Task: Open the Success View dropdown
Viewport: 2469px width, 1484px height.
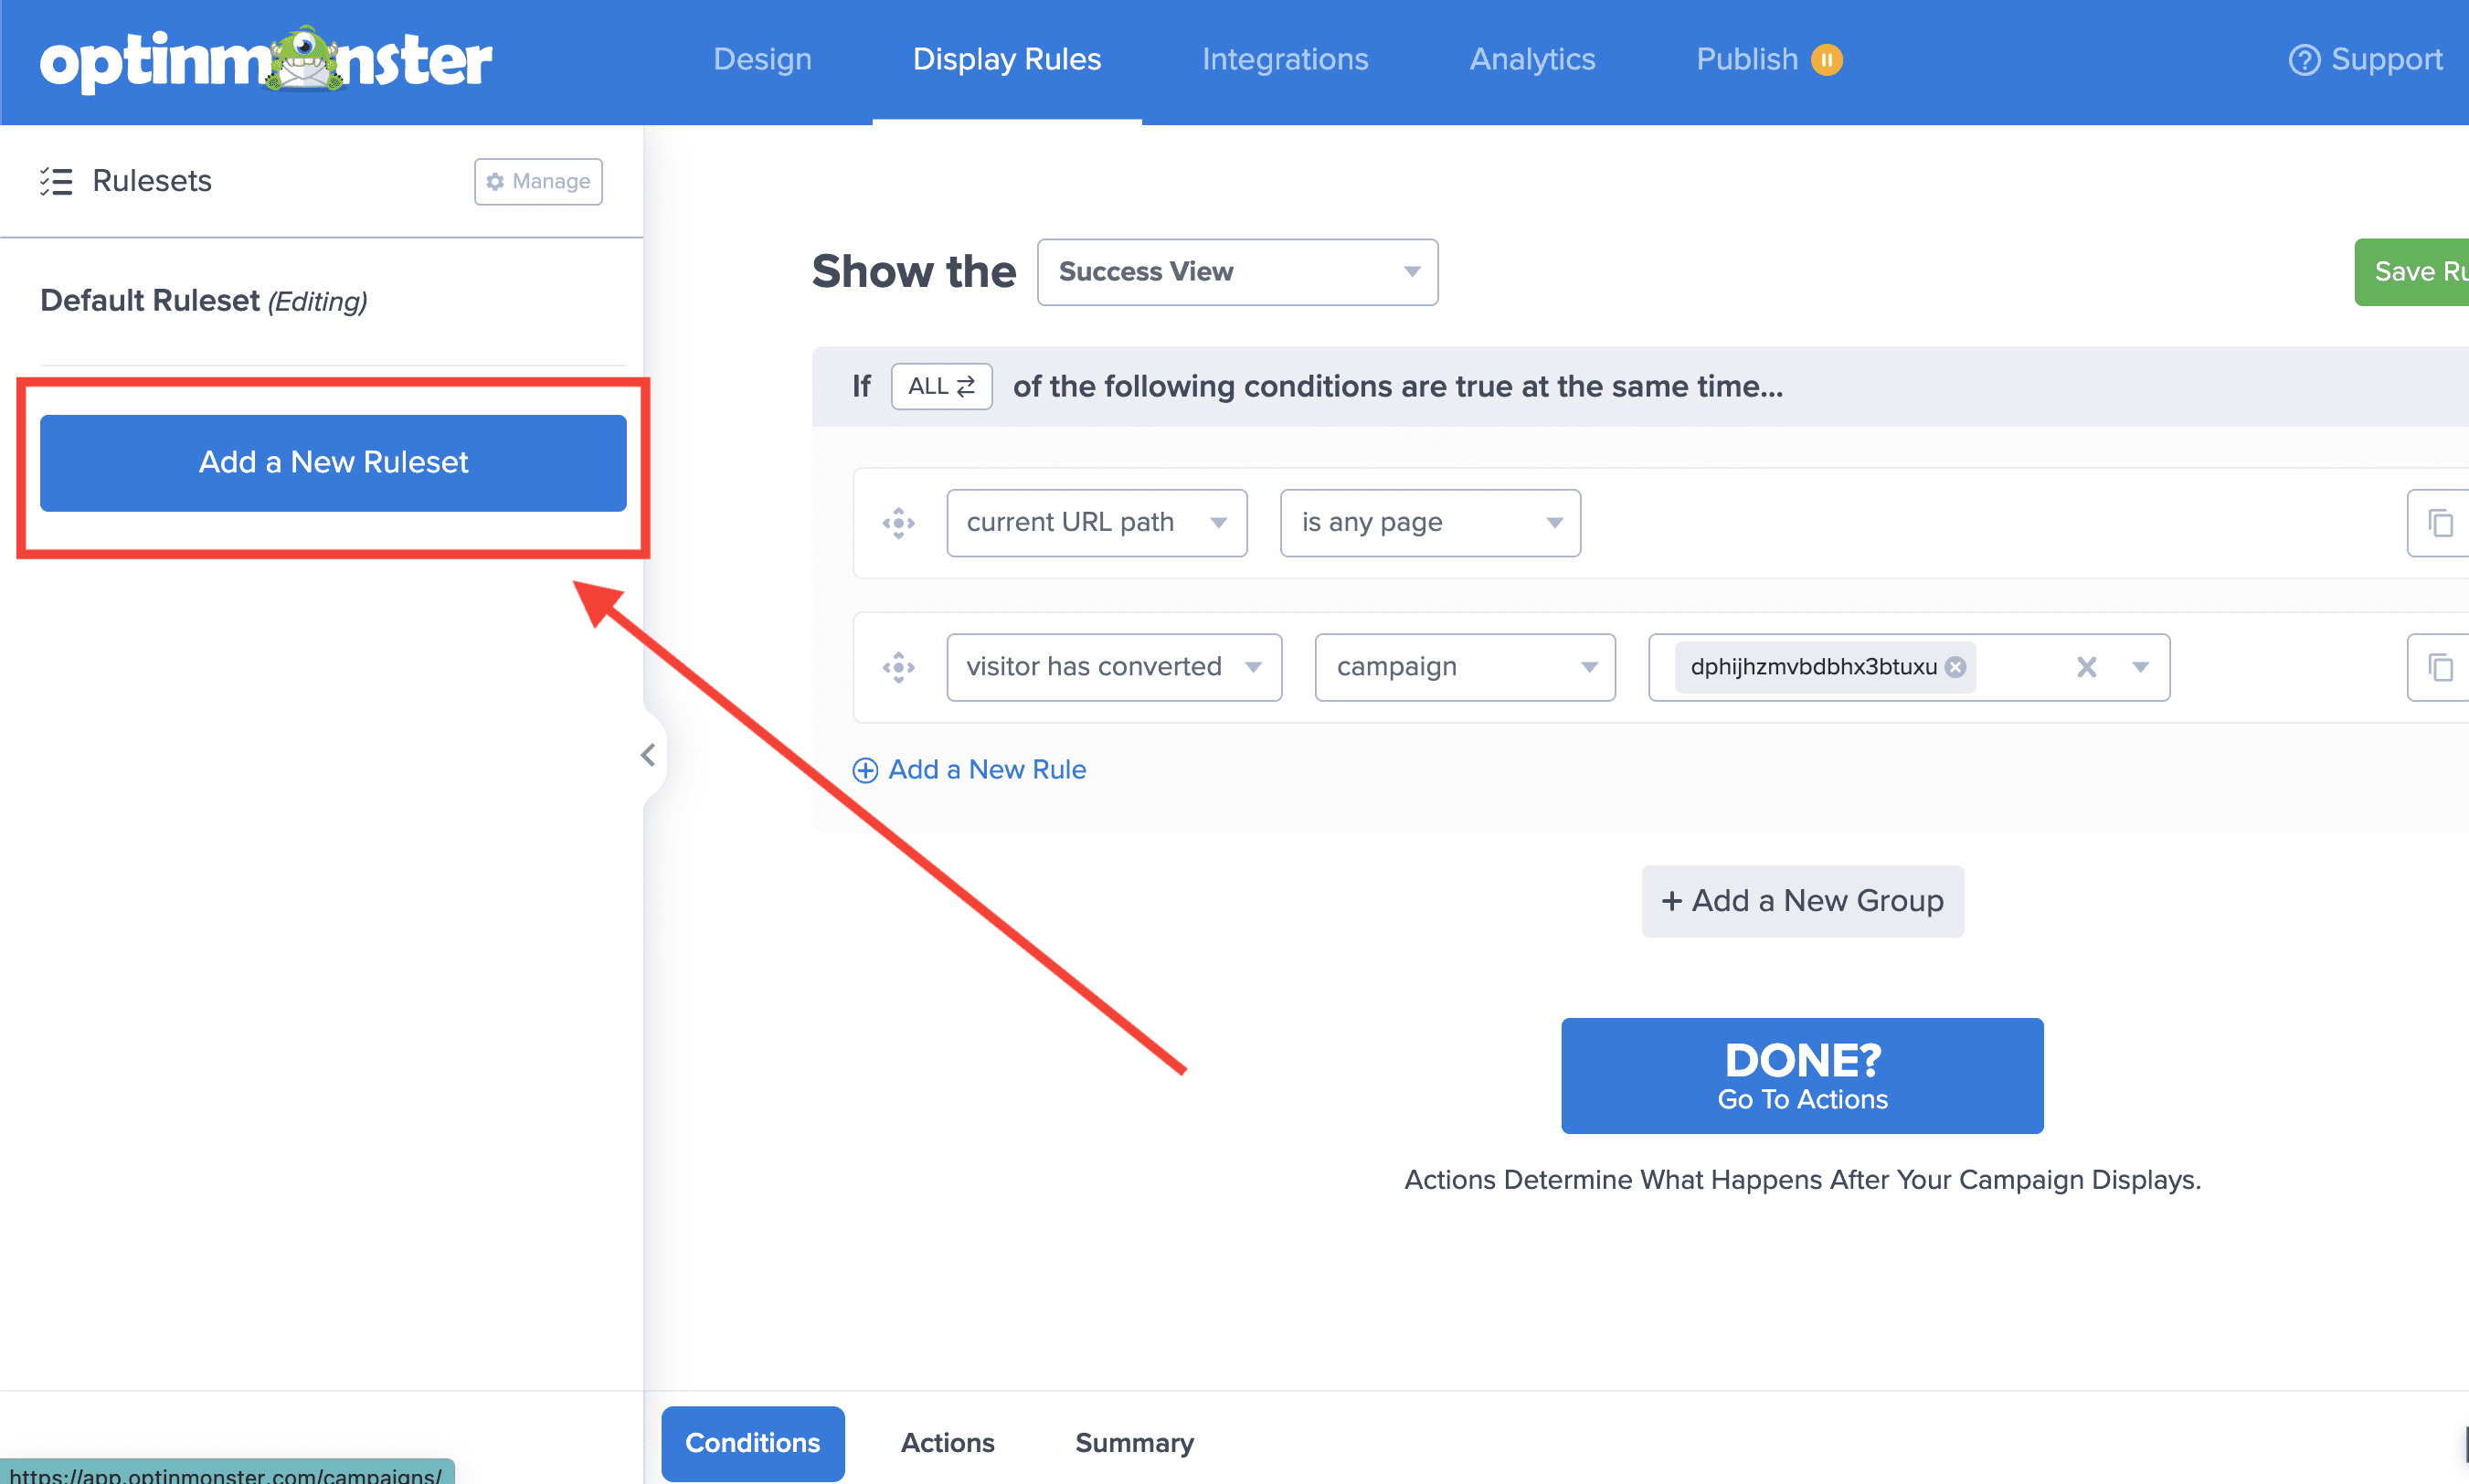Action: (x=1237, y=272)
